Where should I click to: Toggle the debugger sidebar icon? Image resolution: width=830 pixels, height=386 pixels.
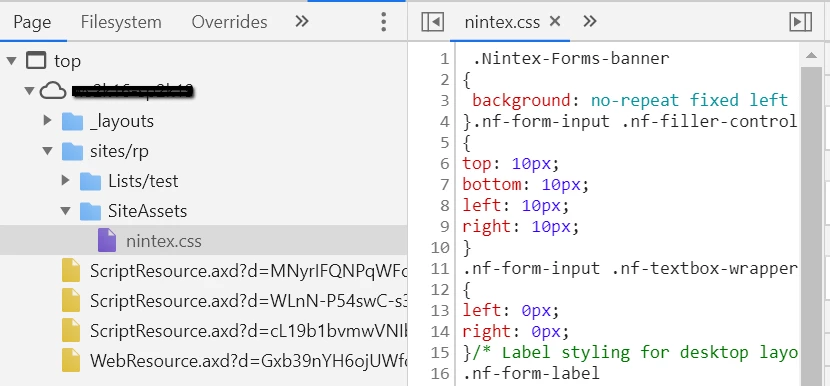coord(800,22)
